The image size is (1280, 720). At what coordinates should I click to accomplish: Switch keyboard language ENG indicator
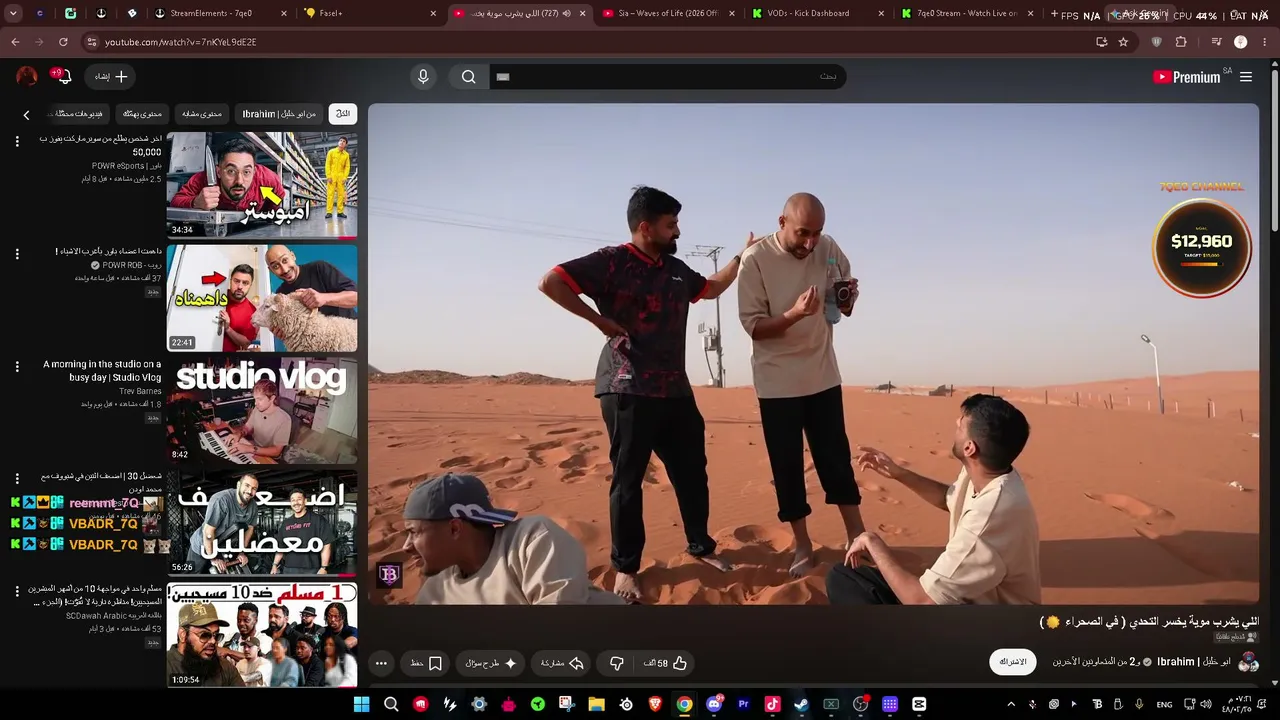tap(1164, 704)
